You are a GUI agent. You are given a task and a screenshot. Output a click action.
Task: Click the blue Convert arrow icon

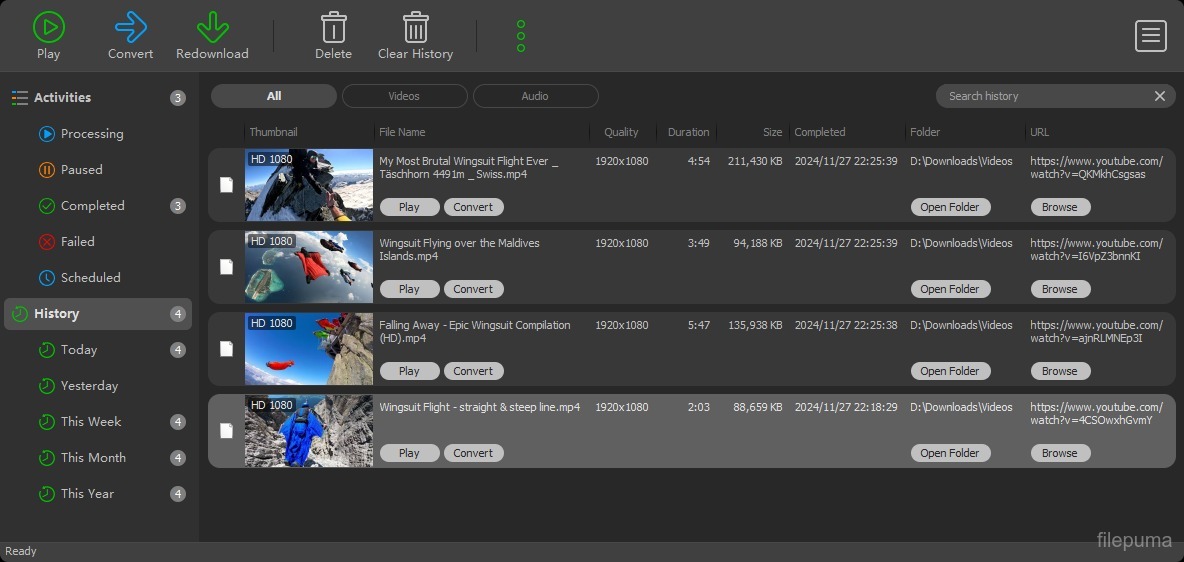[x=130, y=27]
